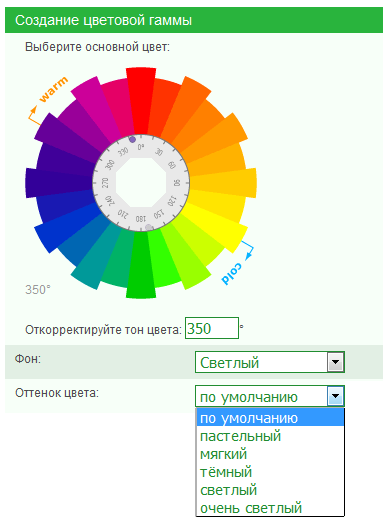This screenshot has width=390, height=526.
Task: Click the Откорректируйте тон цвета label
Action: 103,330
